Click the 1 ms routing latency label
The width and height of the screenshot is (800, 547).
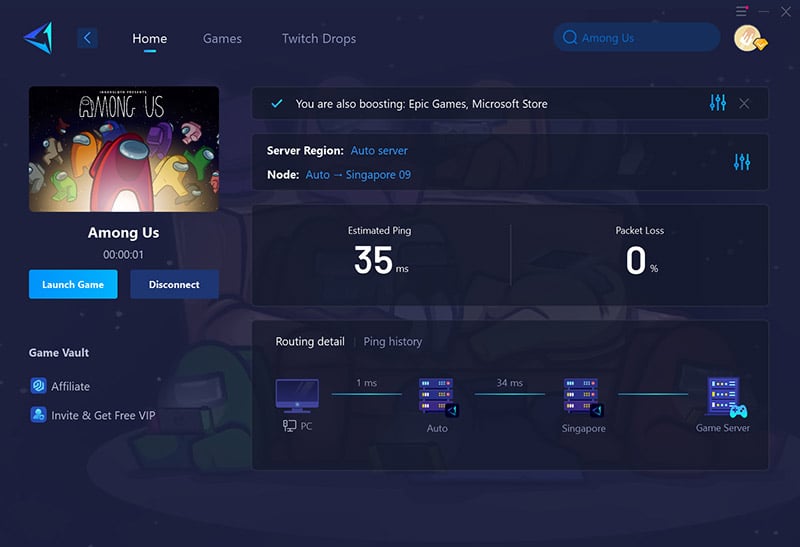pyautogui.click(x=366, y=383)
